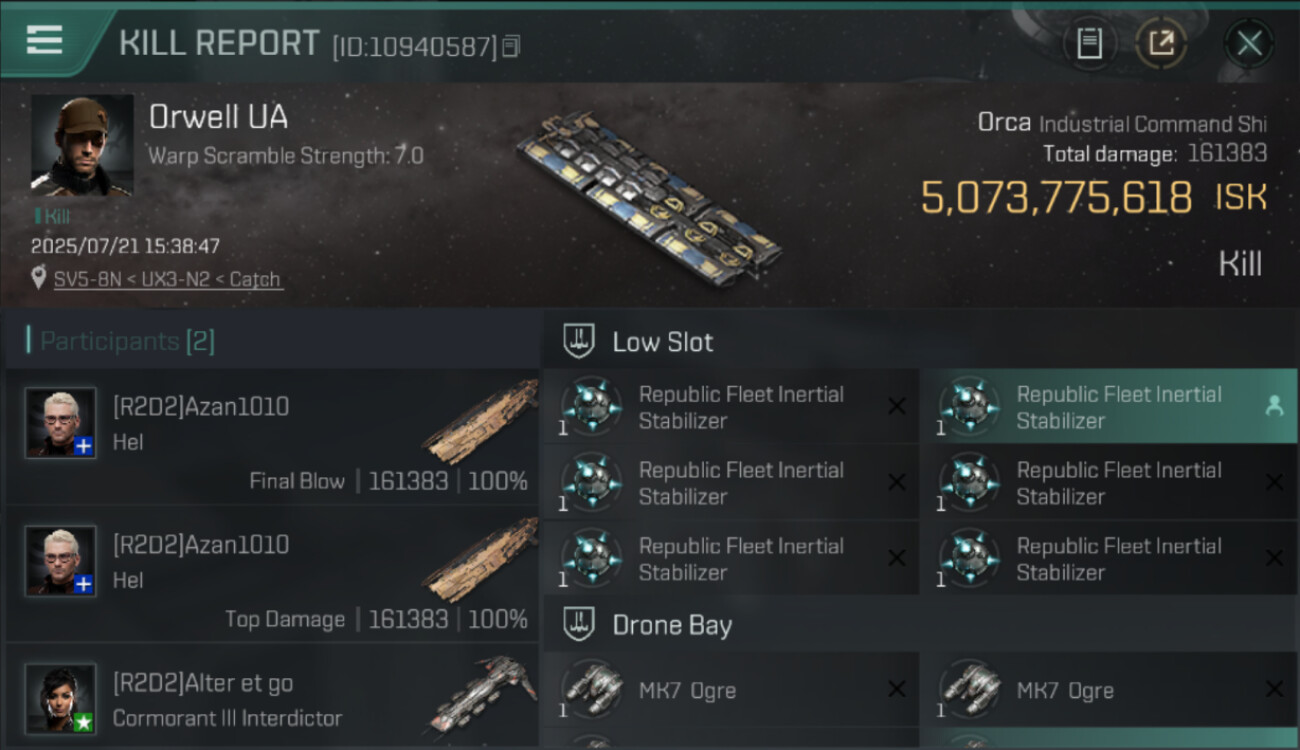Select the highlighted Republic Fleet Inertial Stabilizer
1300x750 pixels.
1108,407
